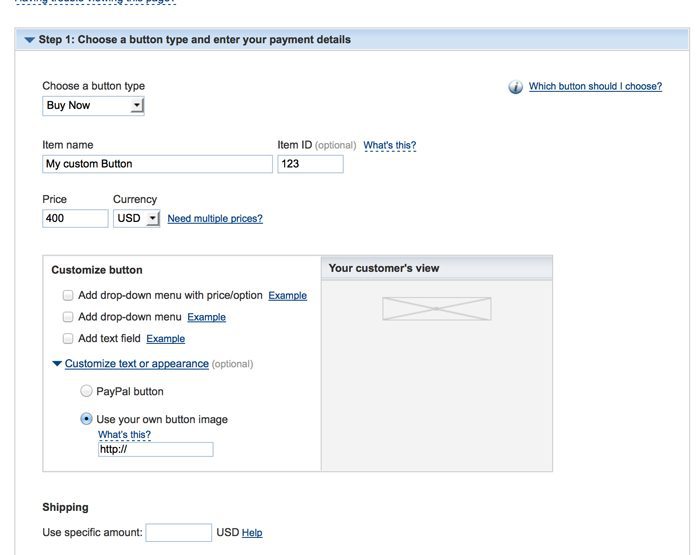Click the button image URL field
The width and height of the screenshot is (700, 555).
click(155, 450)
